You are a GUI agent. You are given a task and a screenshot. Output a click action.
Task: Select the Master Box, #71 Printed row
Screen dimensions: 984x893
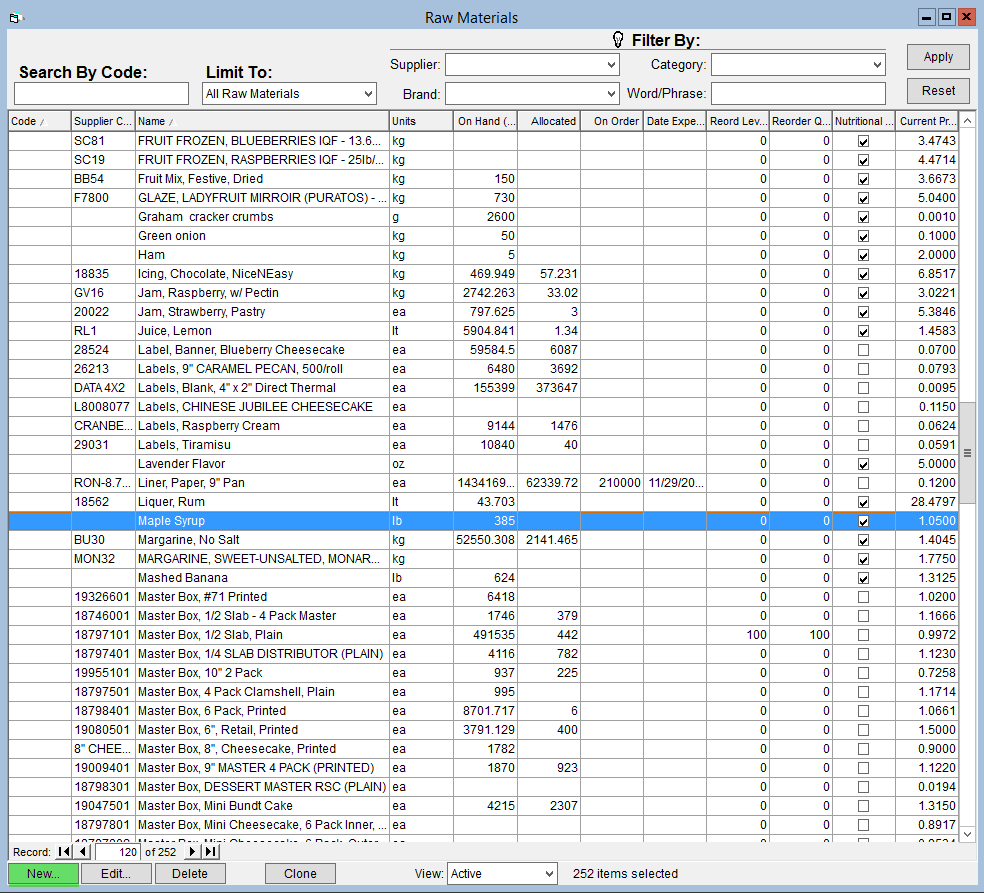(x=483, y=597)
